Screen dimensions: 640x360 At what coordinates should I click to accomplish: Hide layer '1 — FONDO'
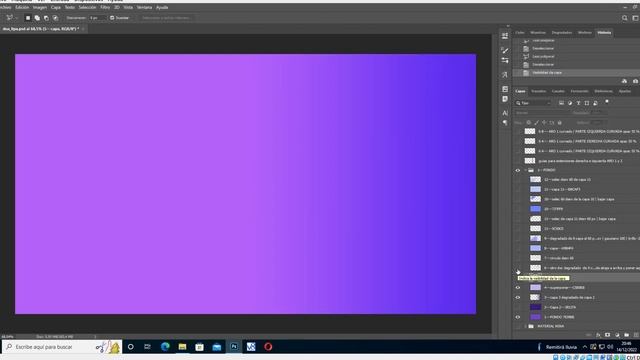[x=518, y=317]
